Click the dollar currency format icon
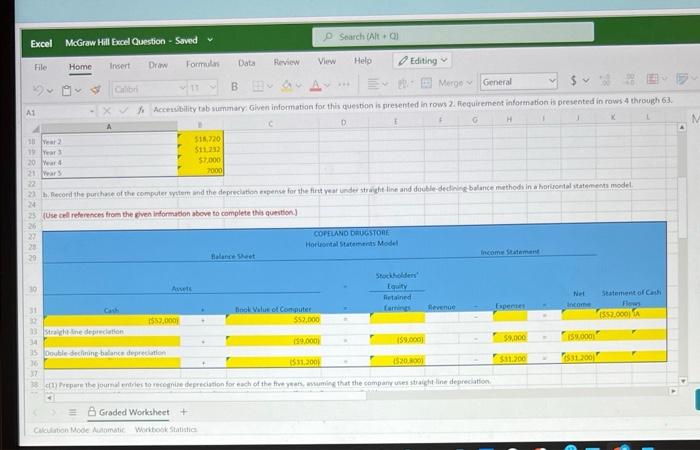This screenshot has height=450, width=700. (574, 80)
